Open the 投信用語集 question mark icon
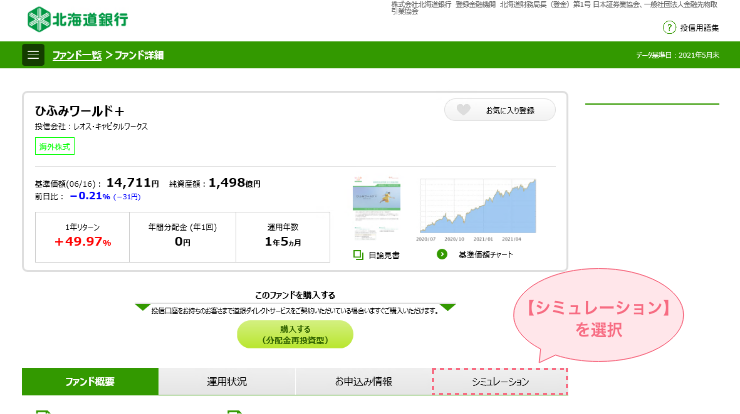Image resolution: width=740 pixels, height=414 pixels. coord(669,28)
